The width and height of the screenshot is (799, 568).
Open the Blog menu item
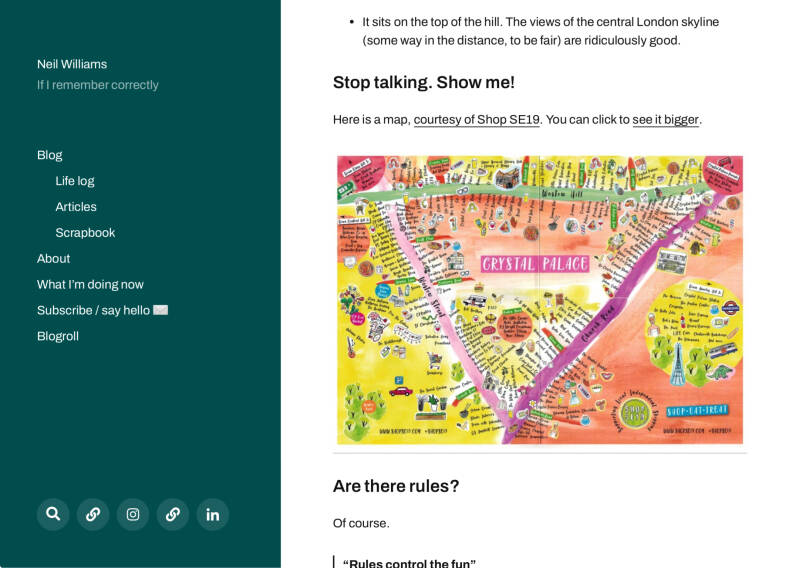click(x=49, y=155)
